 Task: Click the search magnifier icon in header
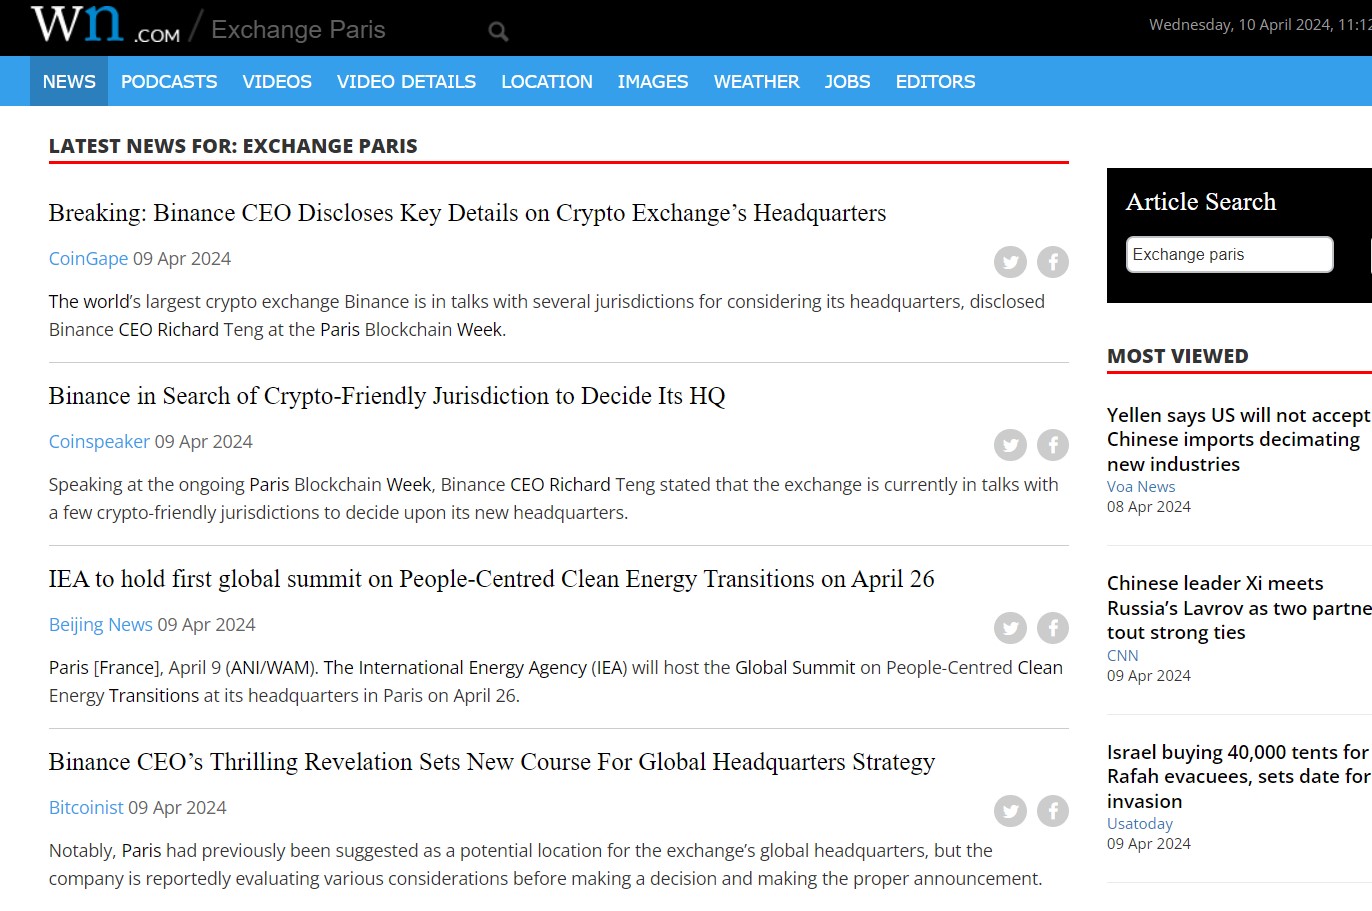coord(498,32)
